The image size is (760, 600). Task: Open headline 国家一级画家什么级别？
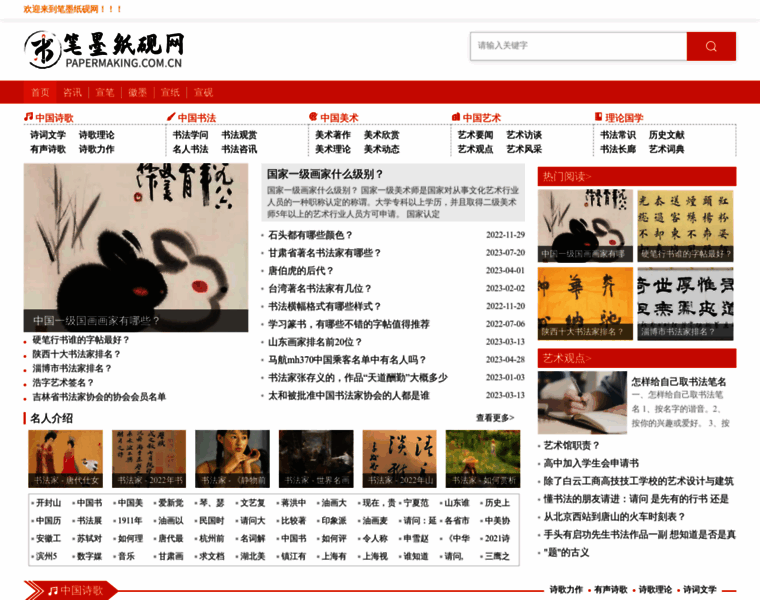[x=325, y=174]
